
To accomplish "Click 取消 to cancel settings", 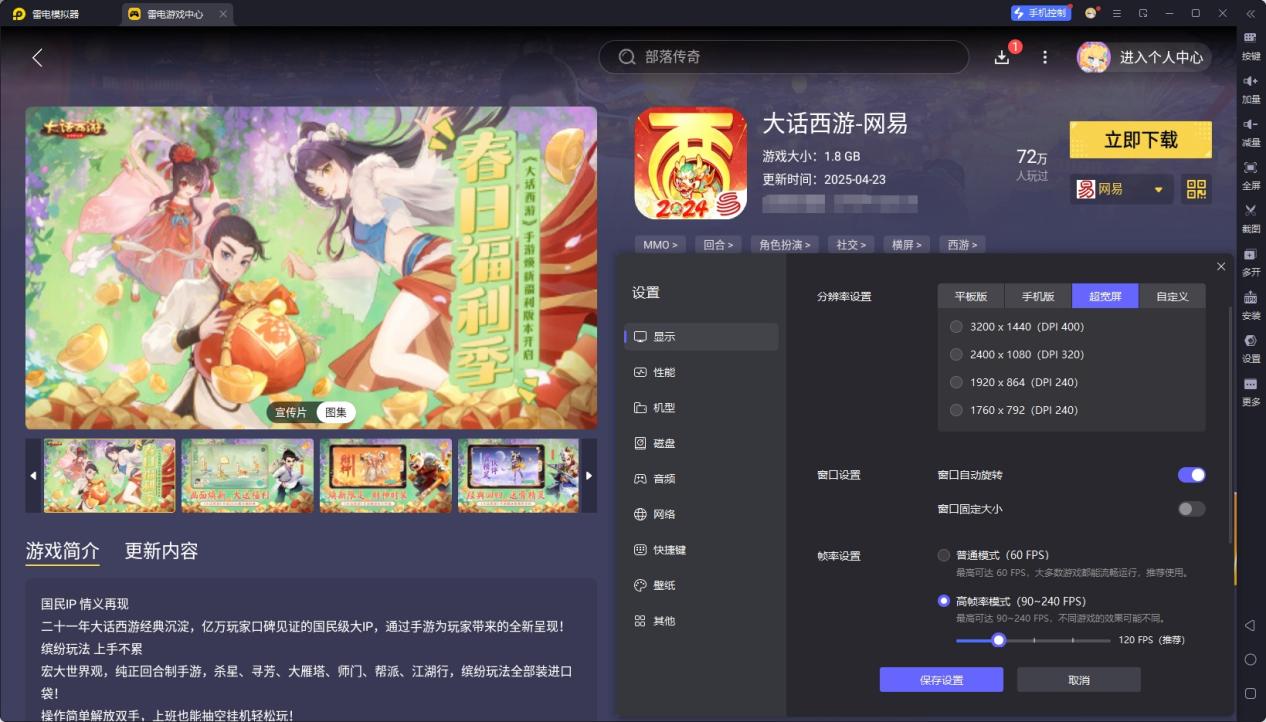I will tap(1079, 680).
